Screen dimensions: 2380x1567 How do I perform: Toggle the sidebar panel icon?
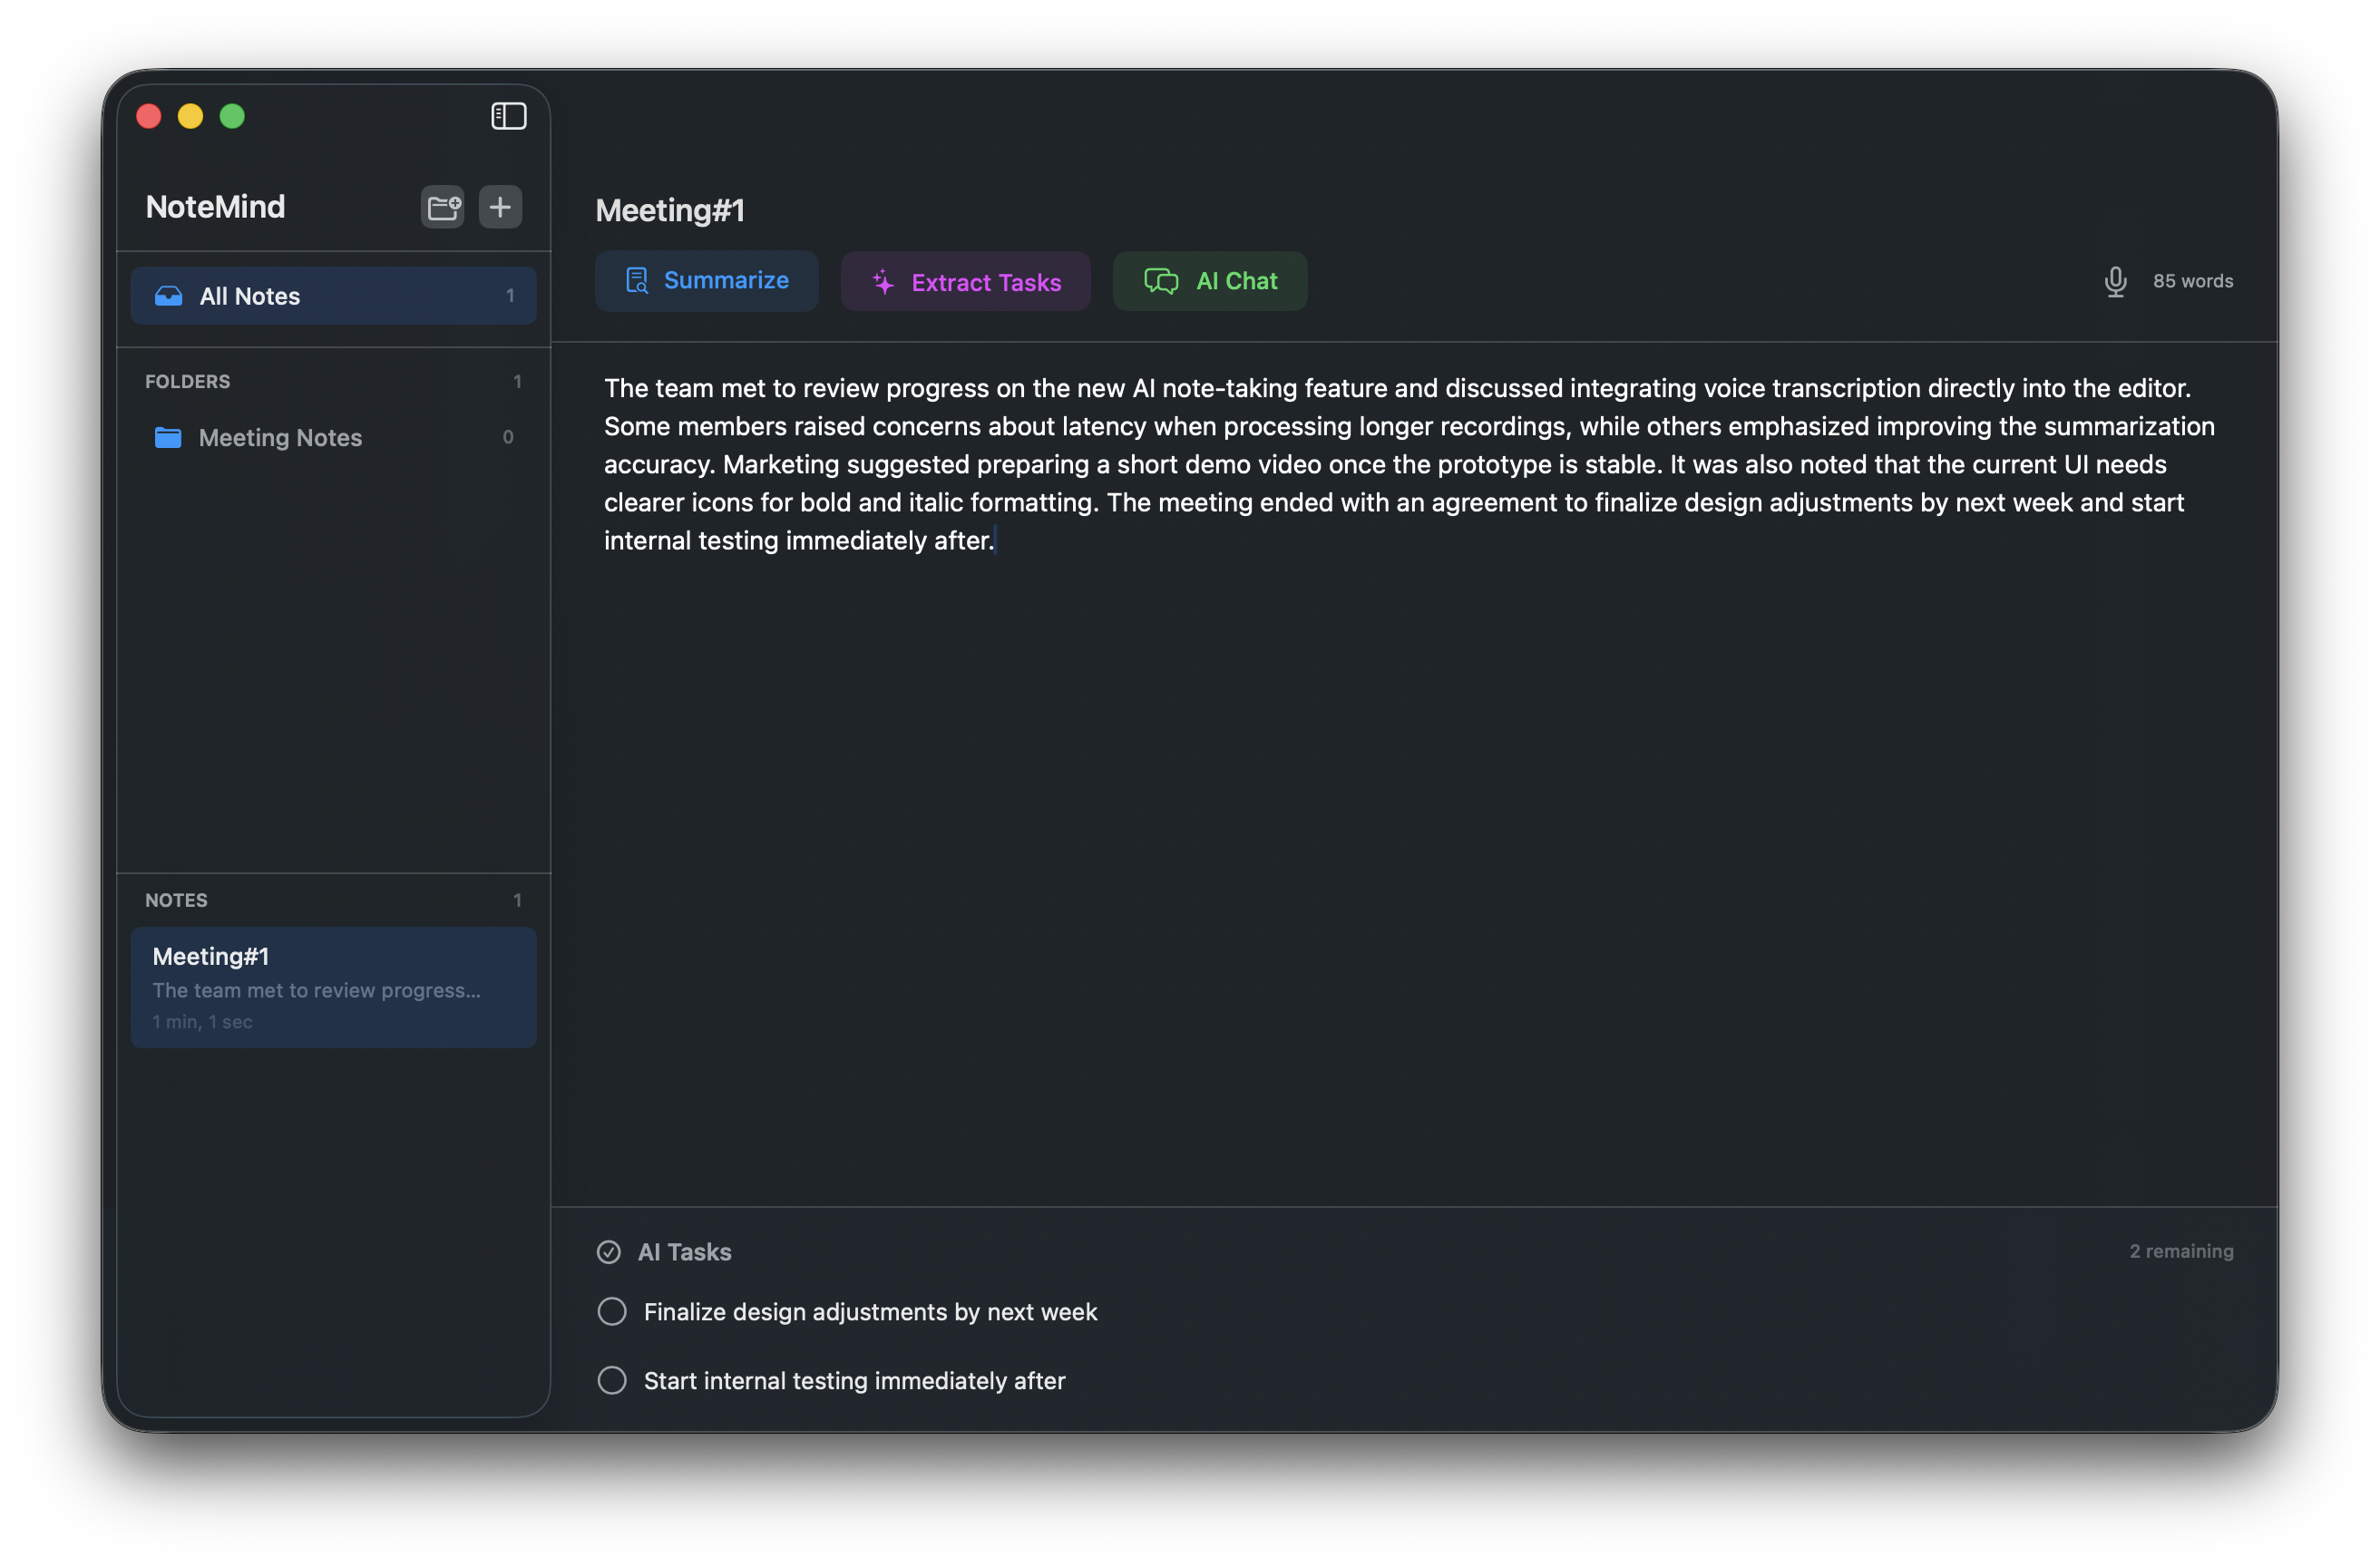508,116
